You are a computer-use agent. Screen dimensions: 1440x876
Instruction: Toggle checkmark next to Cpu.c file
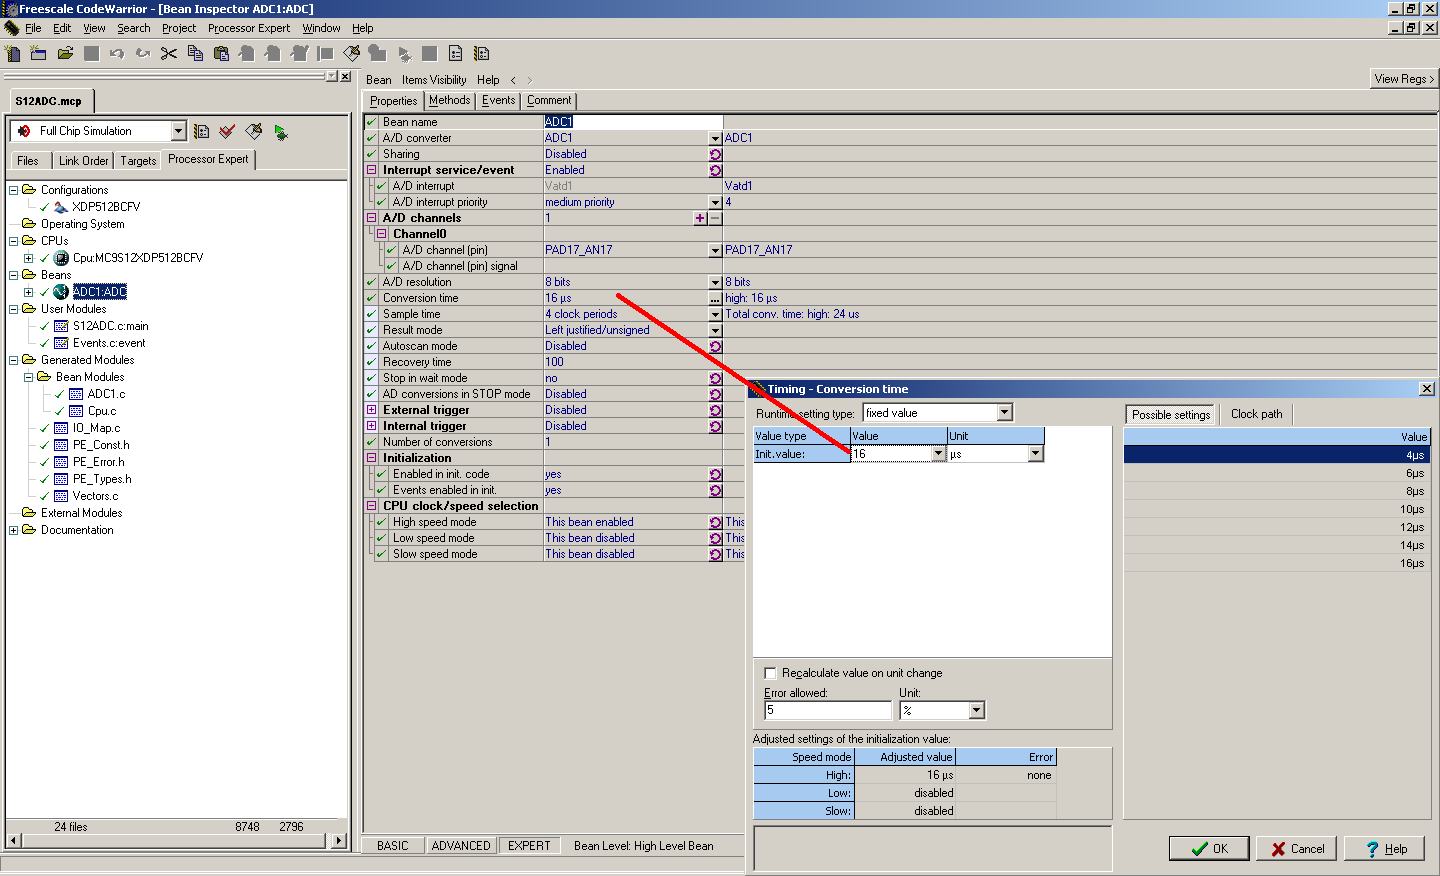[59, 411]
